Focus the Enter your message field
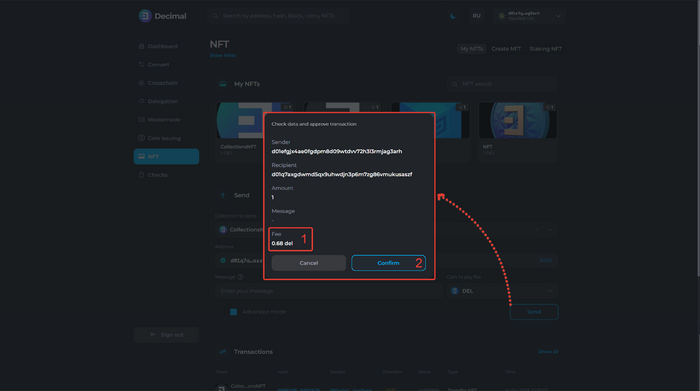700x391 pixels. point(329,291)
